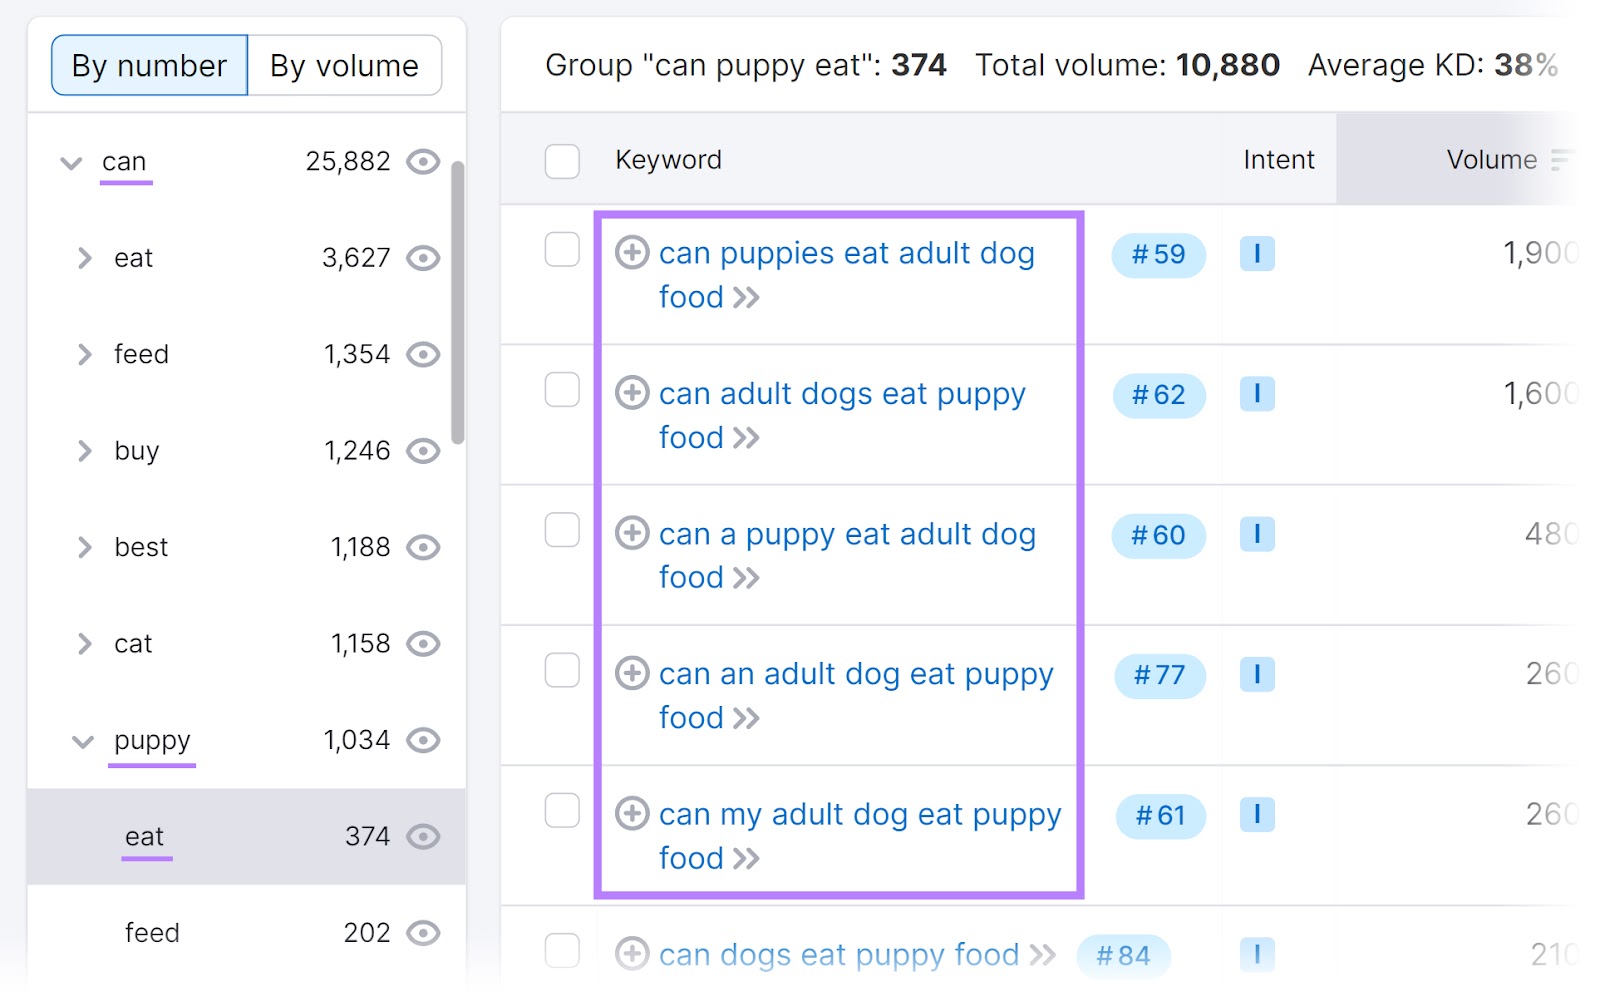
Task: Collapse the "can" keyword group
Action: tap(70, 163)
